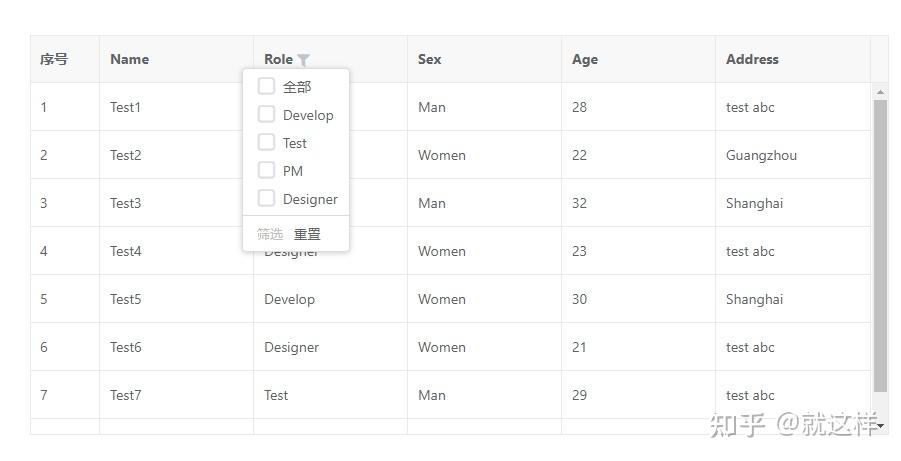
Task: Check the 全部 checkbox in filter
Action: click(267, 86)
